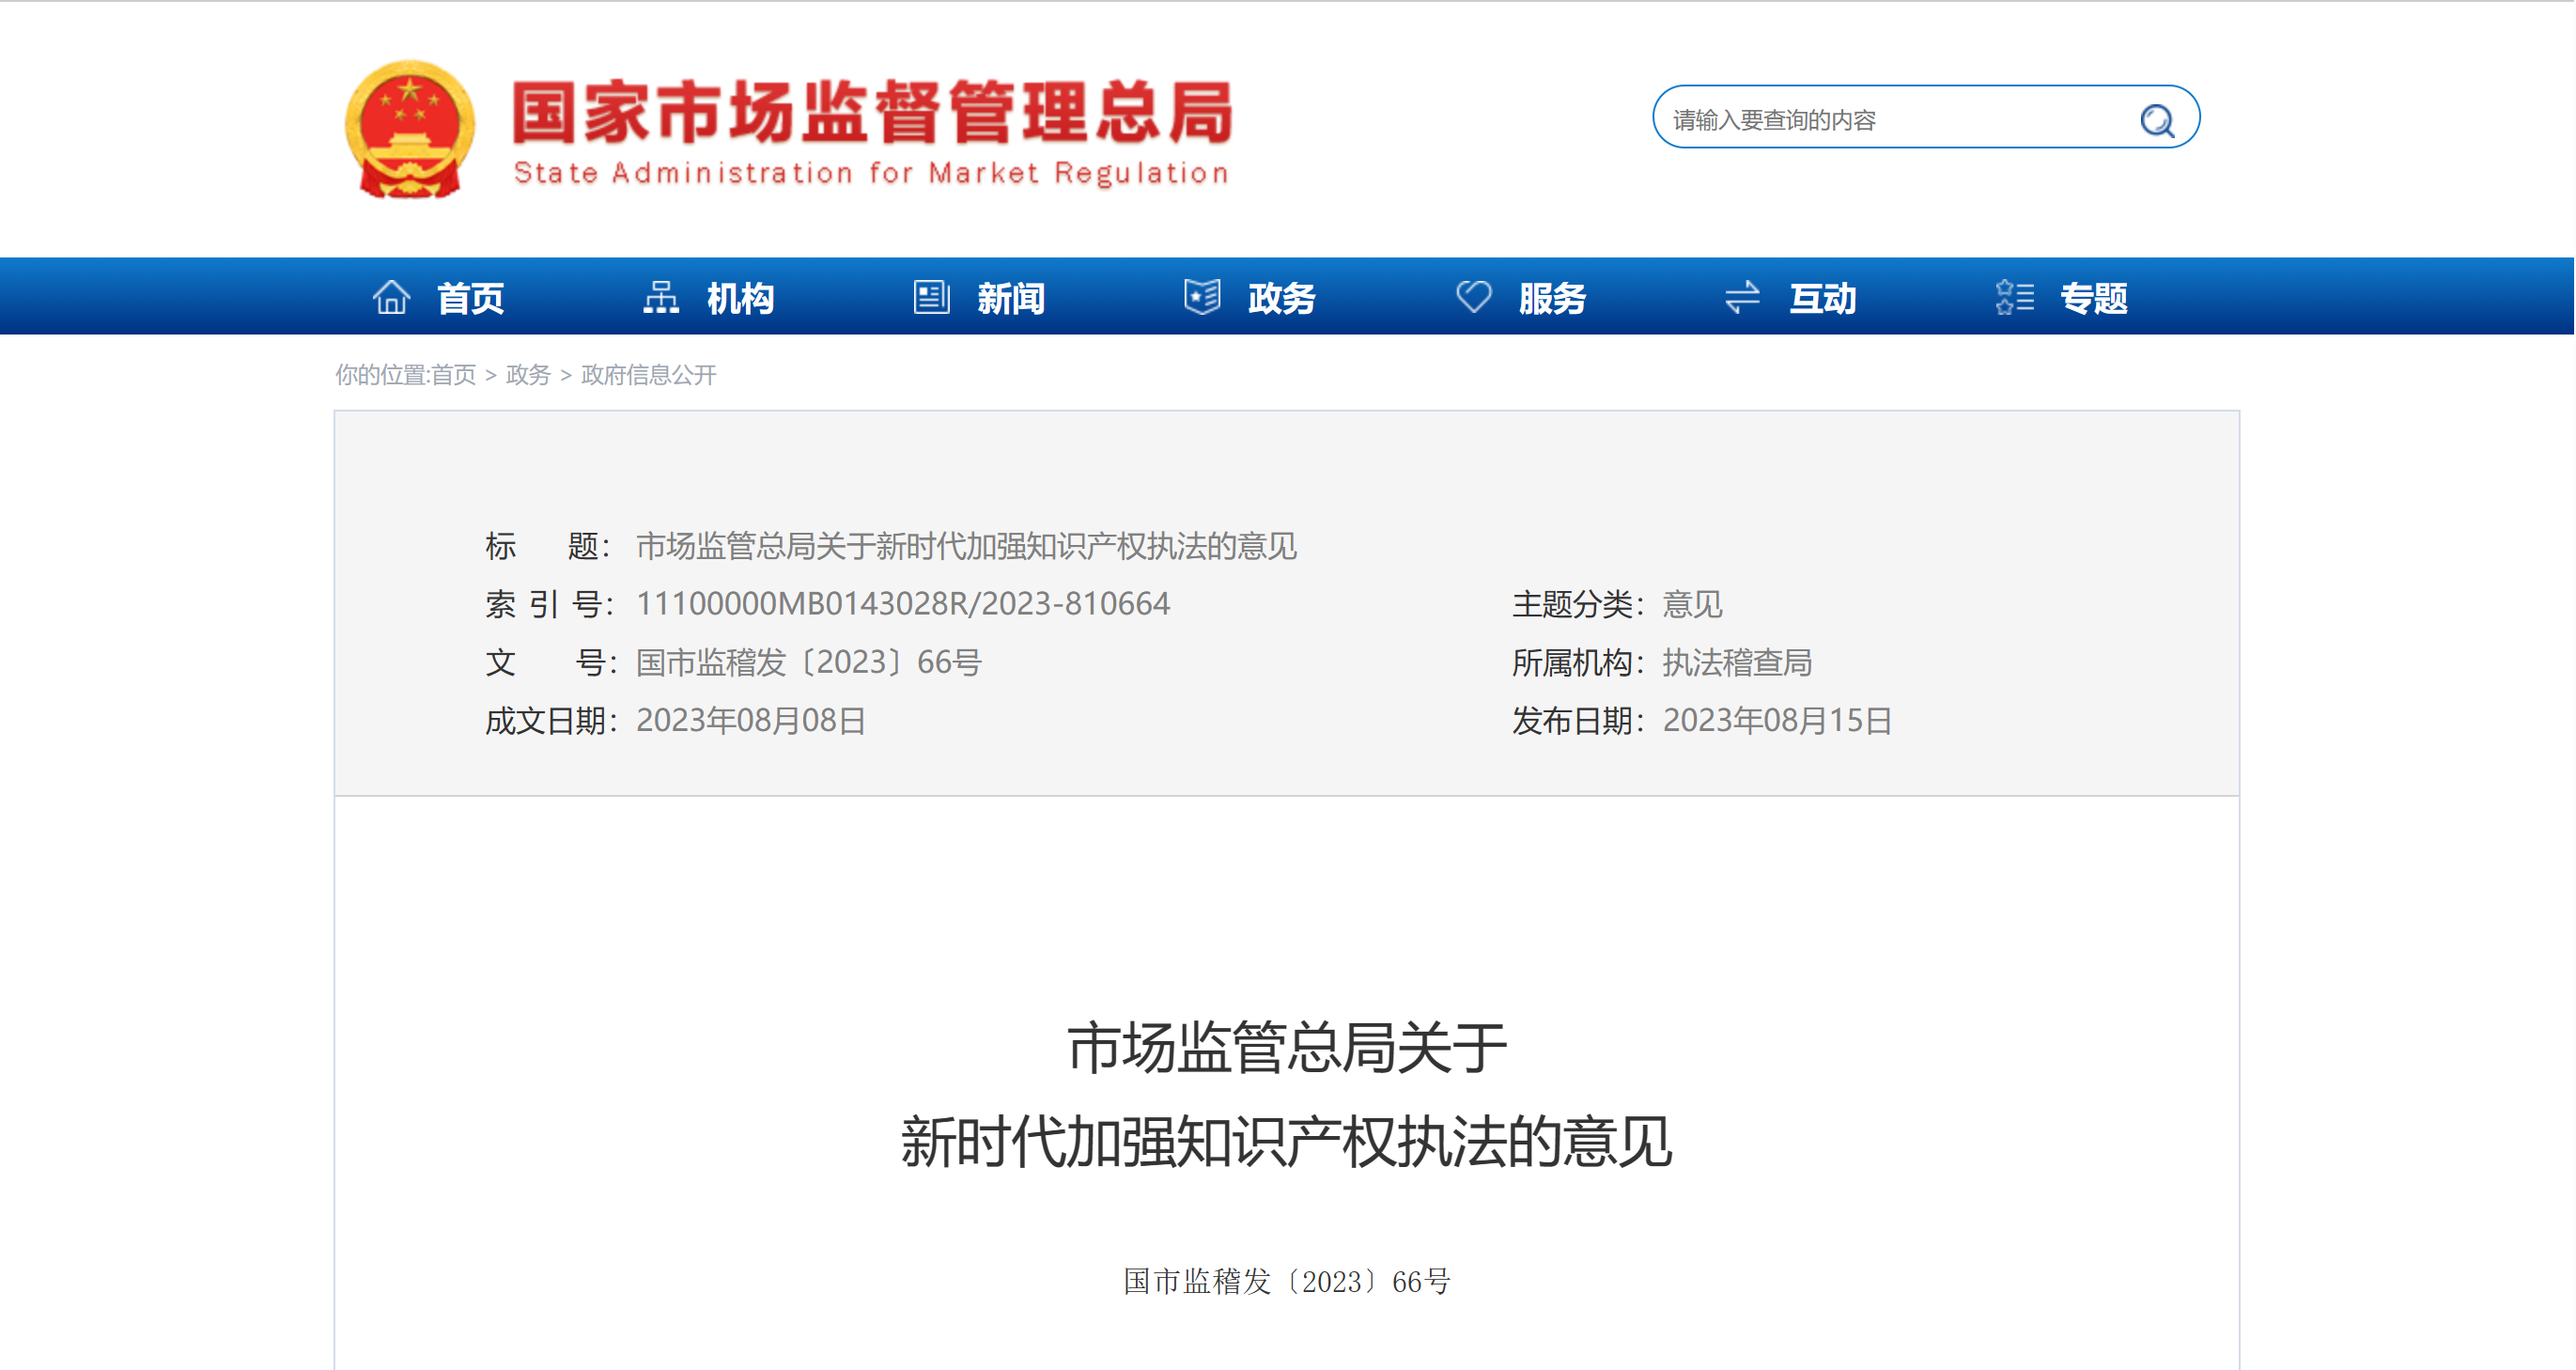Open the 首页 navigation menu item
The height and width of the screenshot is (1370, 2576).
pyautogui.click(x=470, y=298)
